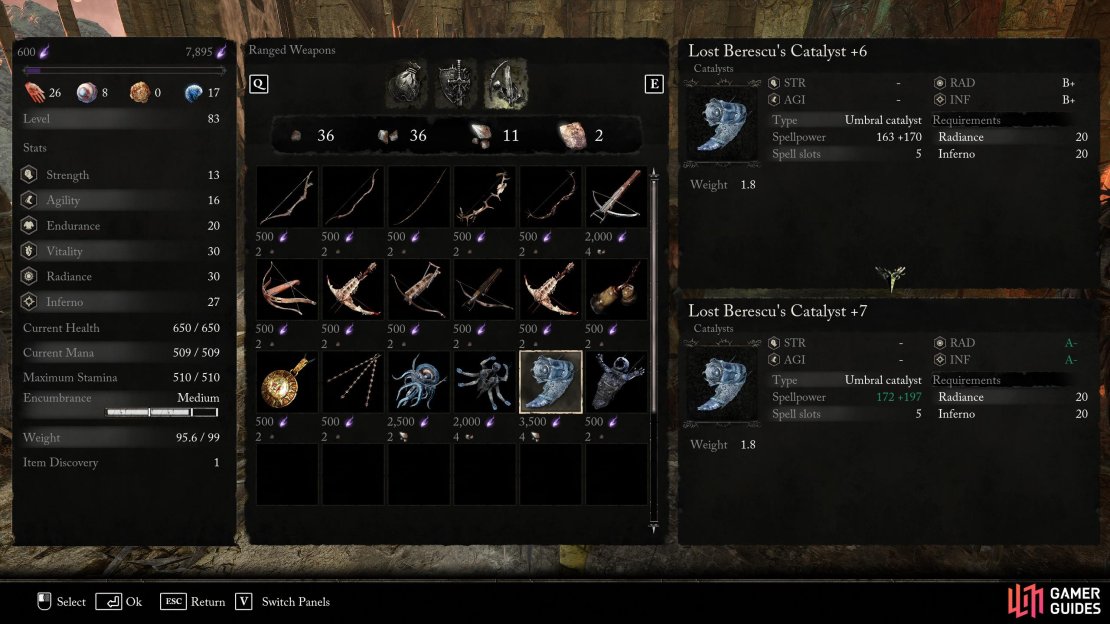Select the first bow in the grid
The image size is (1110, 624).
(287, 197)
